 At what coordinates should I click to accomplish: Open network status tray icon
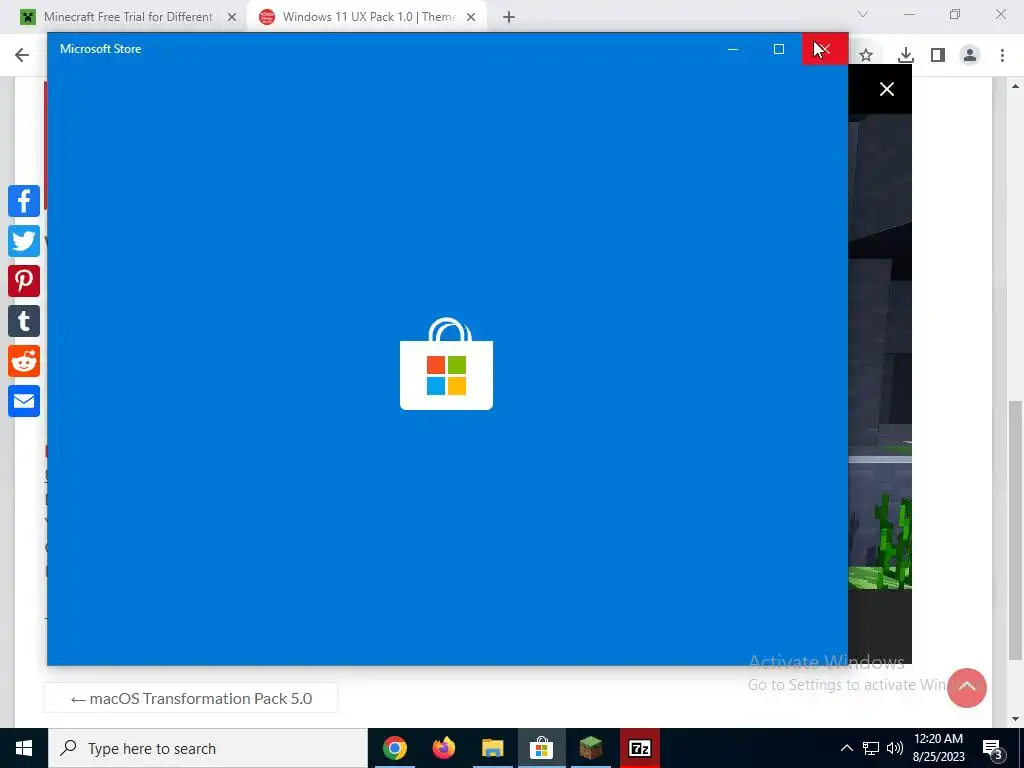[x=871, y=748]
